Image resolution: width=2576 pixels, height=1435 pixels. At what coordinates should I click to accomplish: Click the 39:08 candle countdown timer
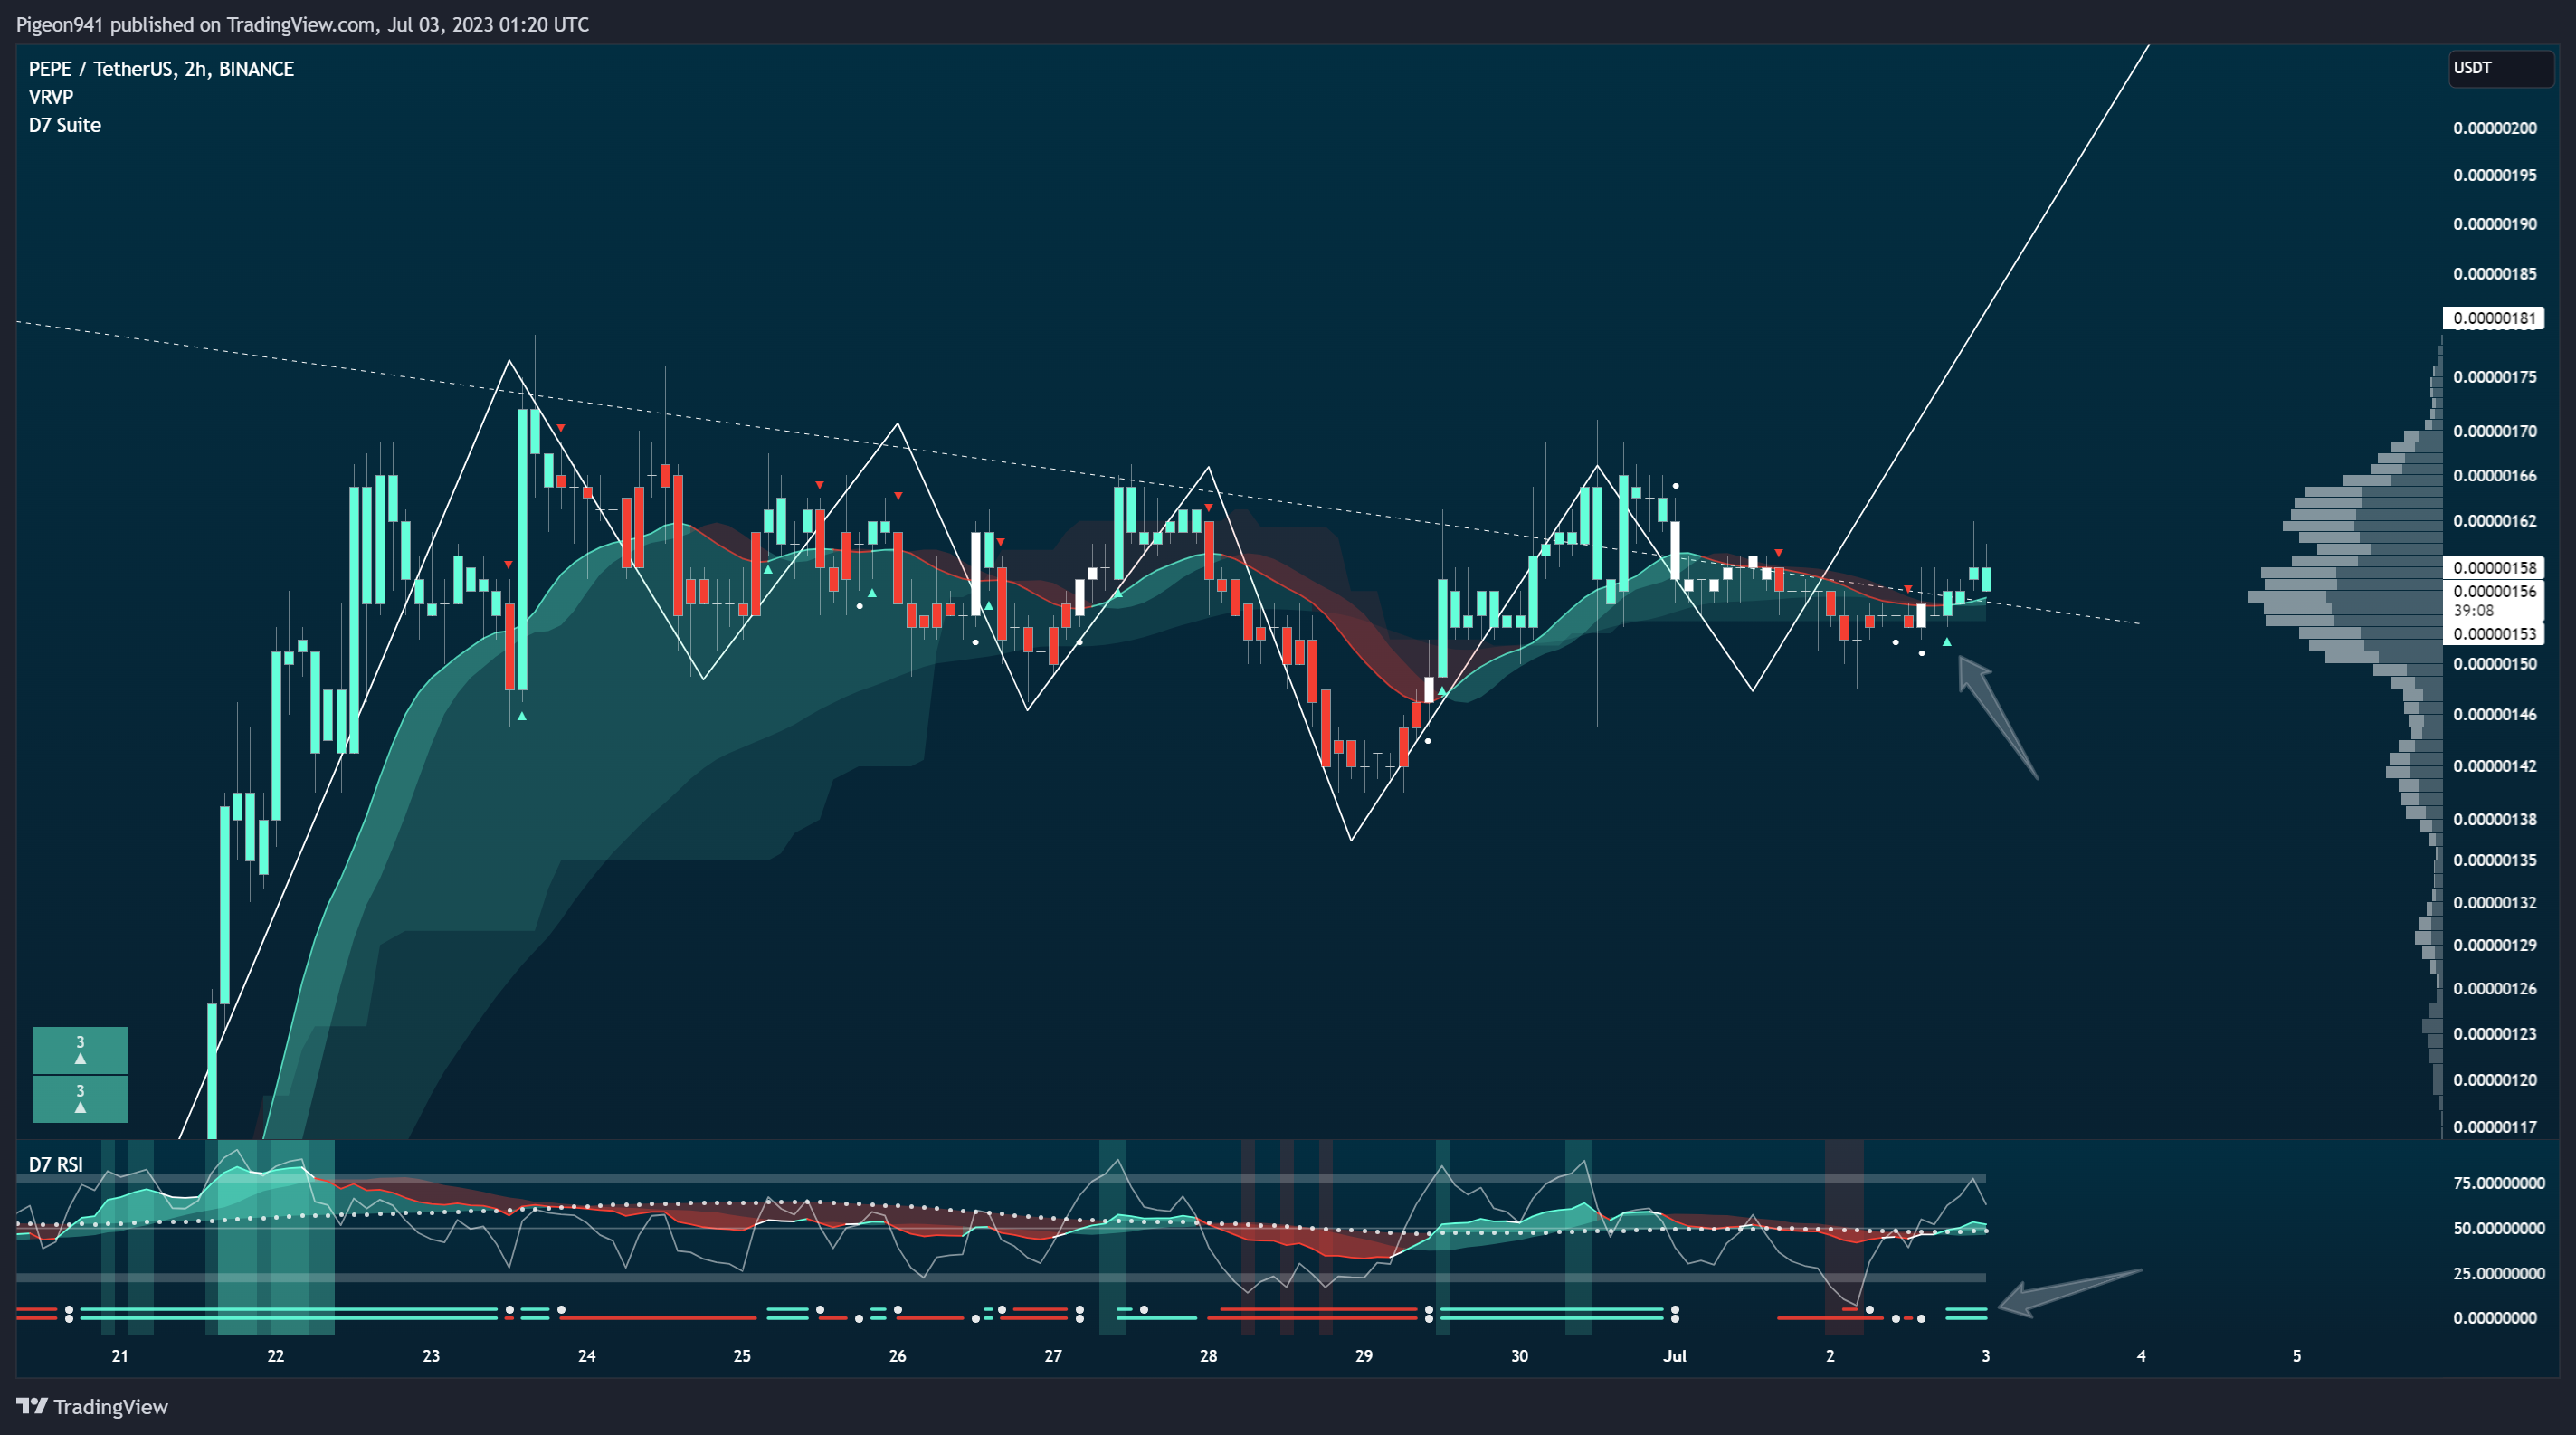click(x=2473, y=610)
